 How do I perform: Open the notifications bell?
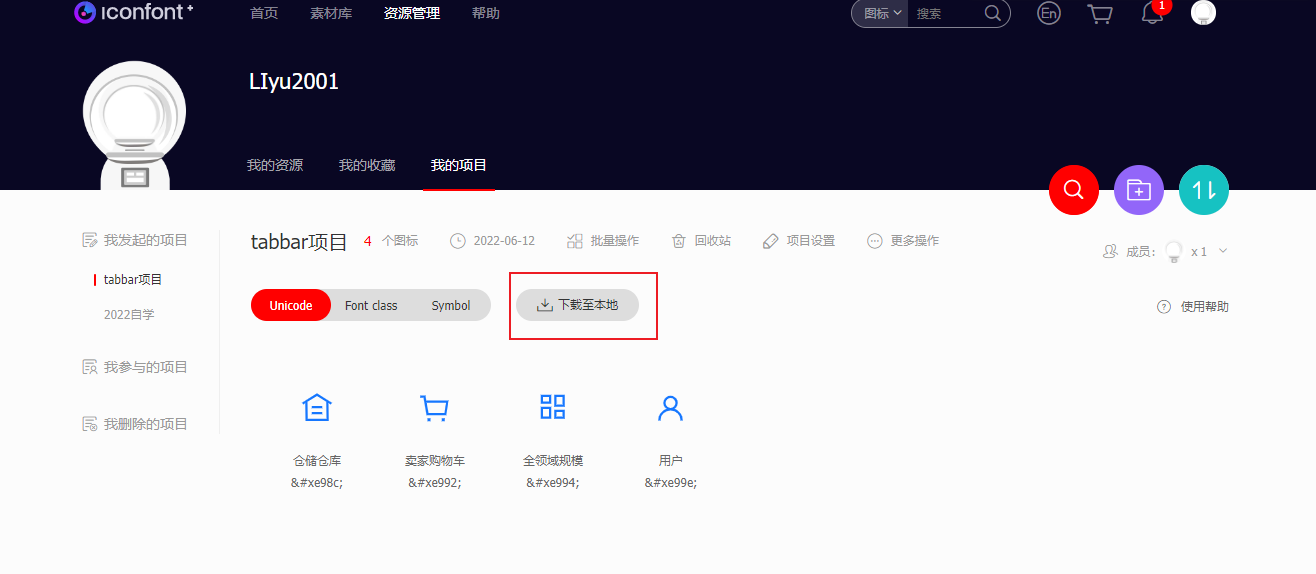coord(1152,14)
